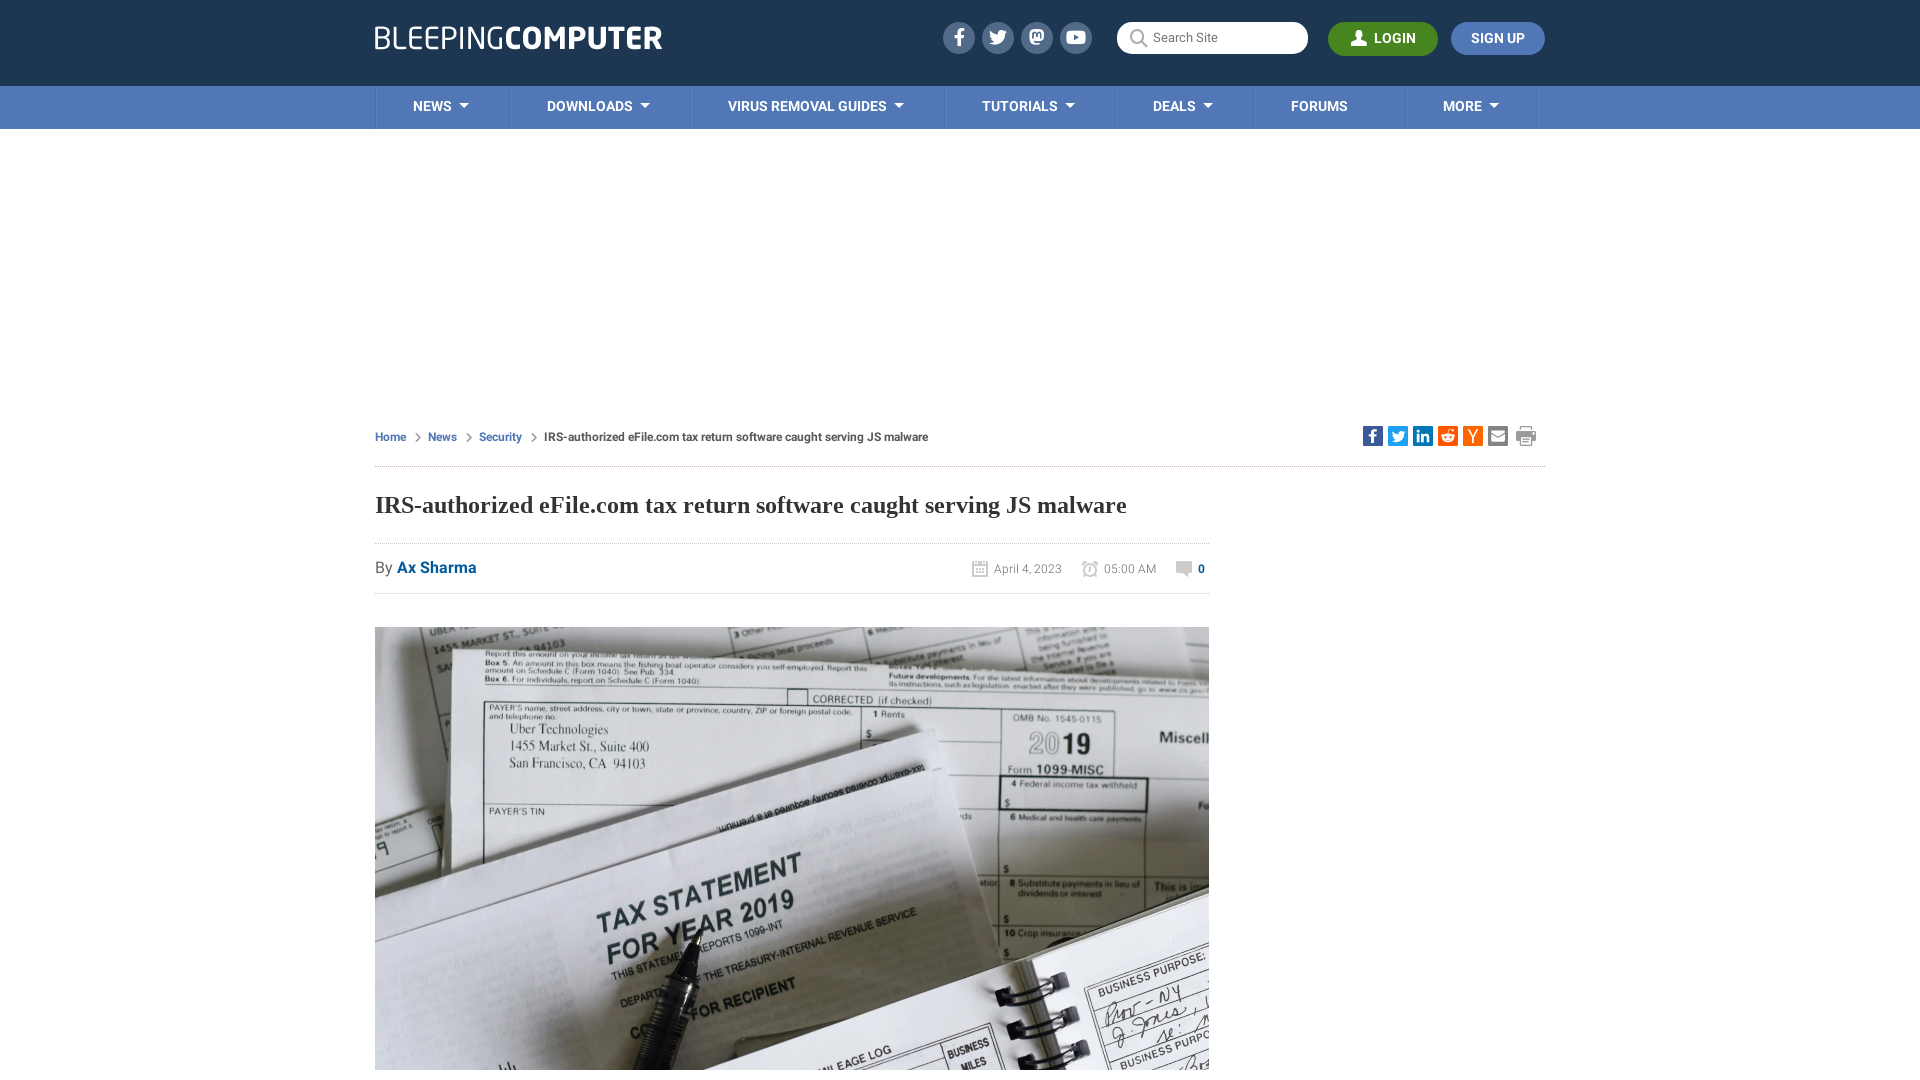This screenshot has width=1920, height=1080.
Task: Click the Security breadcrumb link
Action: click(500, 436)
